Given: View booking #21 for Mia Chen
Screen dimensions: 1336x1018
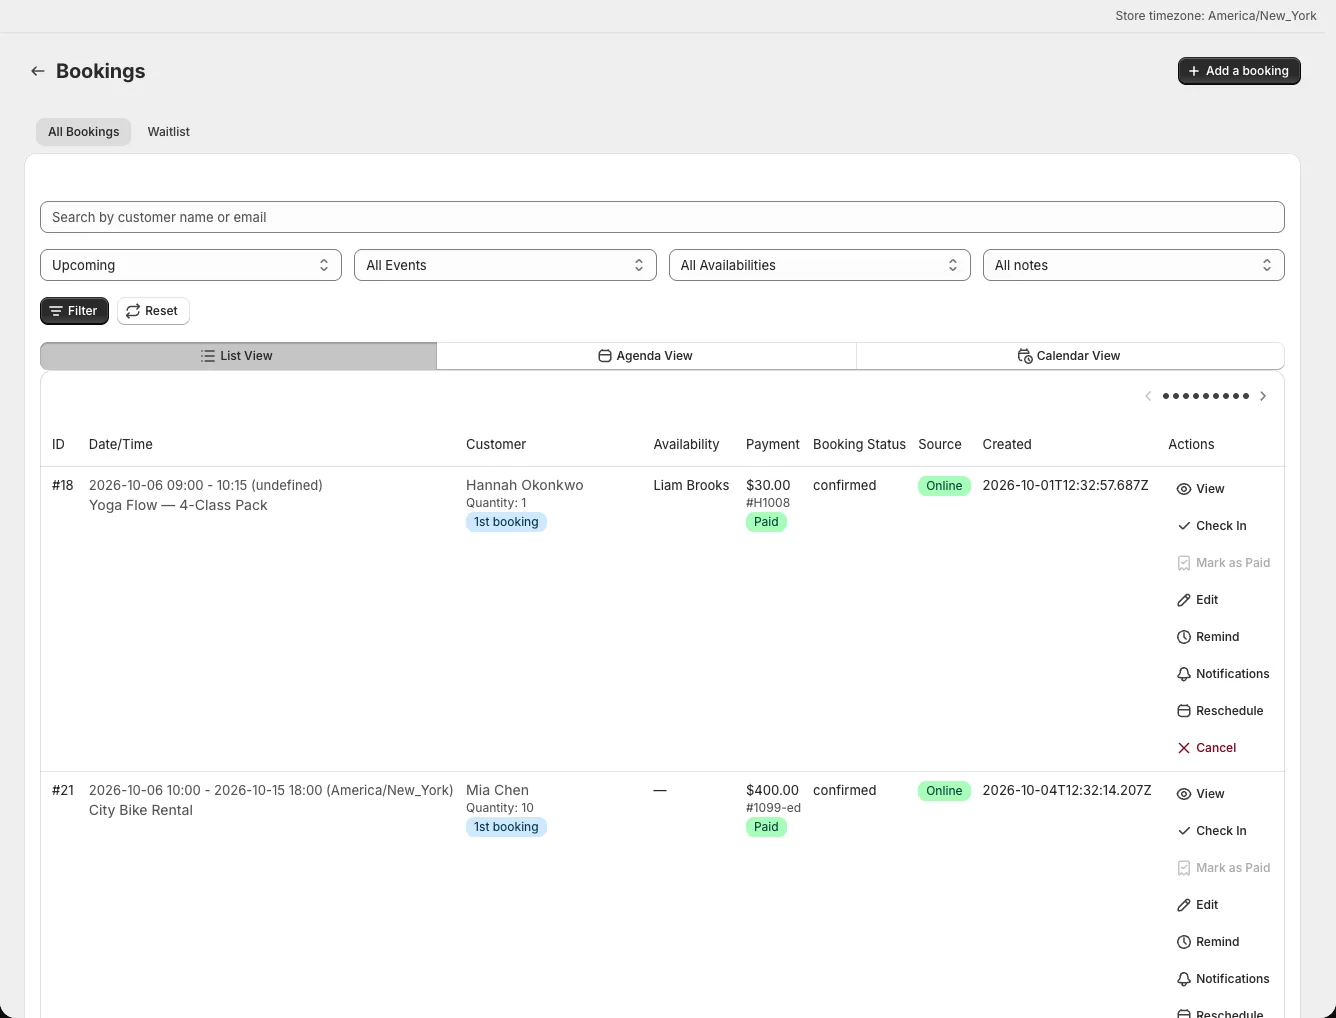Looking at the screenshot, I should coord(1201,794).
